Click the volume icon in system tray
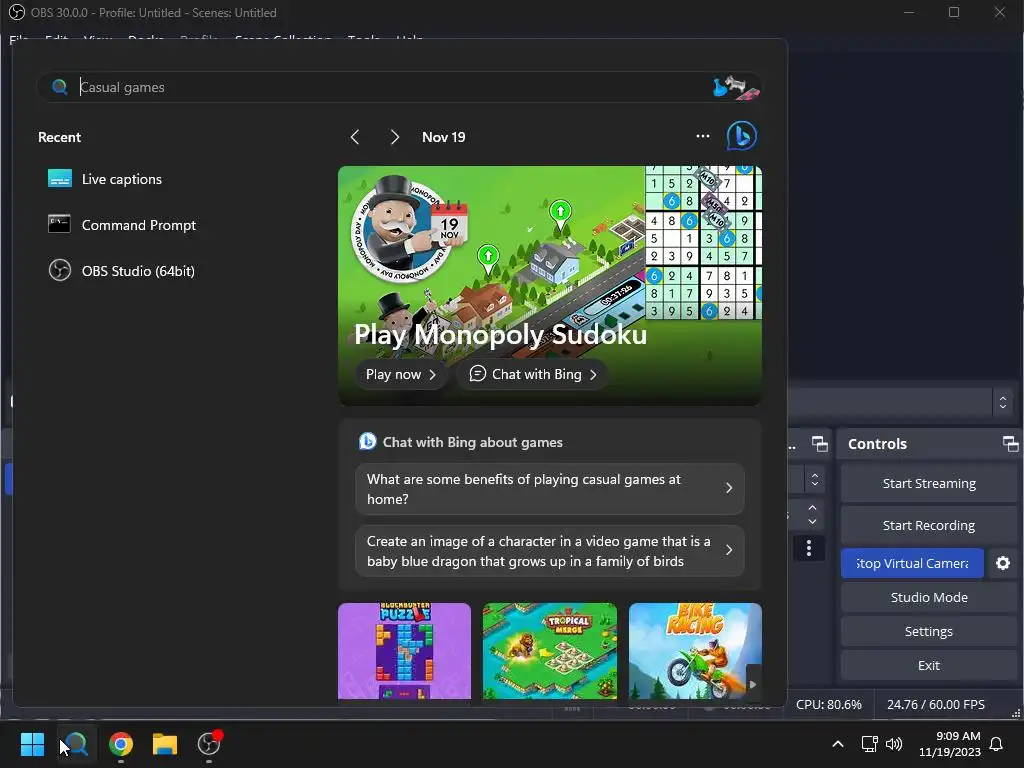The image size is (1024, 768). 893,744
